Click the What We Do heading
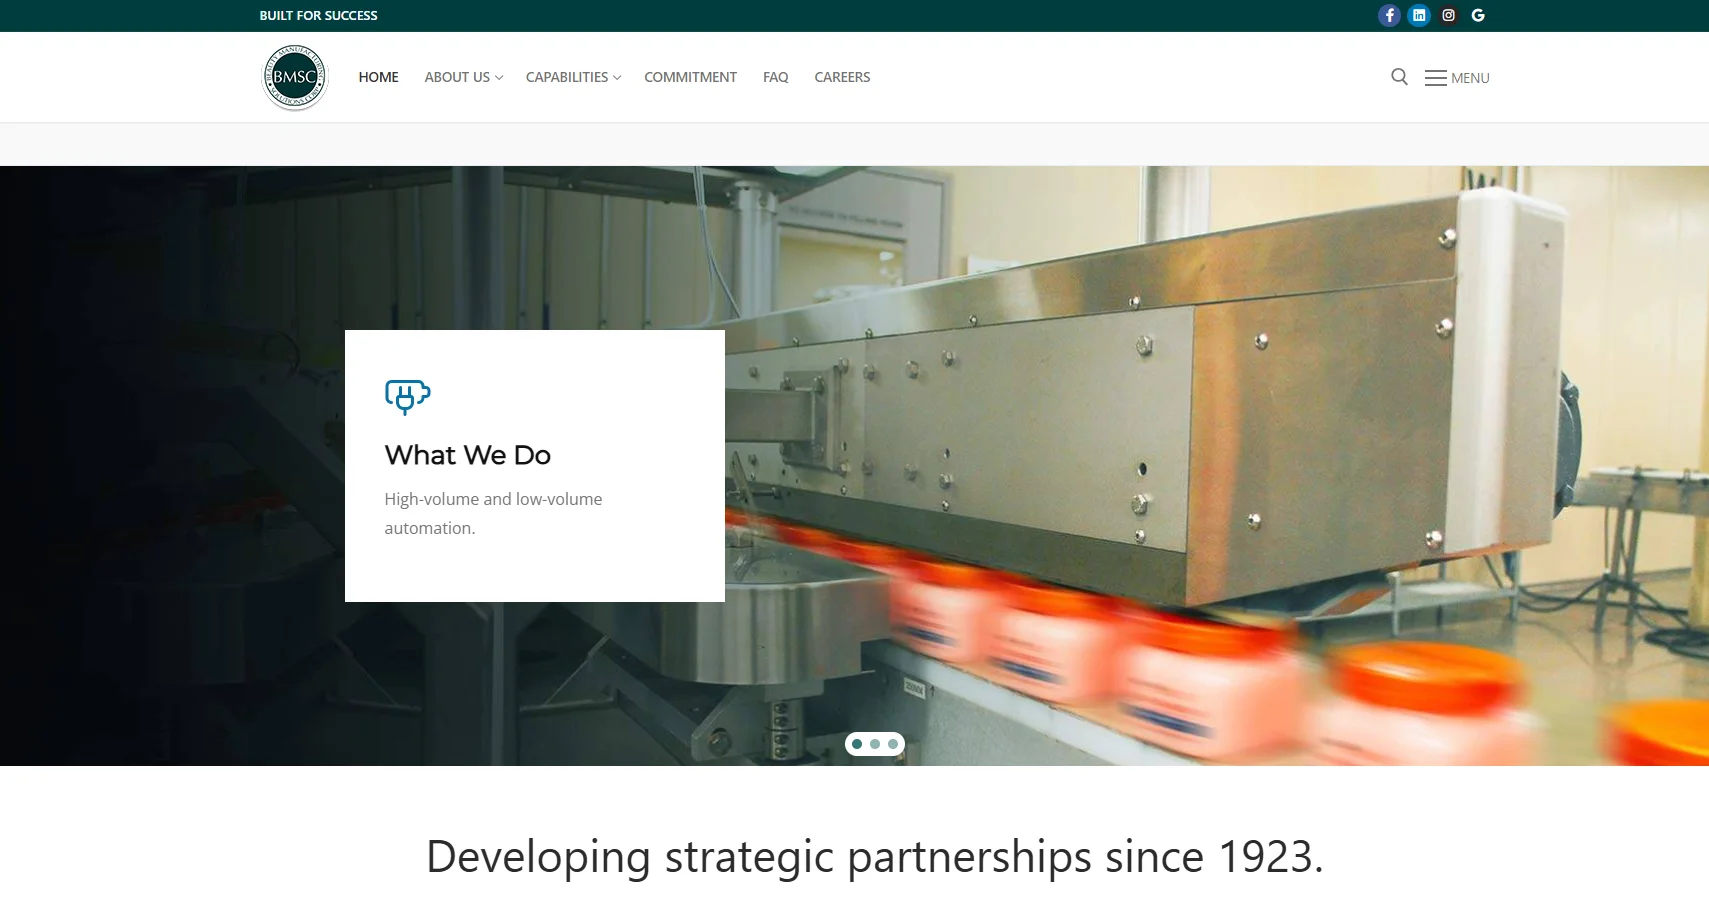Screen dimensions: 1709x902 pyautogui.click(x=468, y=455)
